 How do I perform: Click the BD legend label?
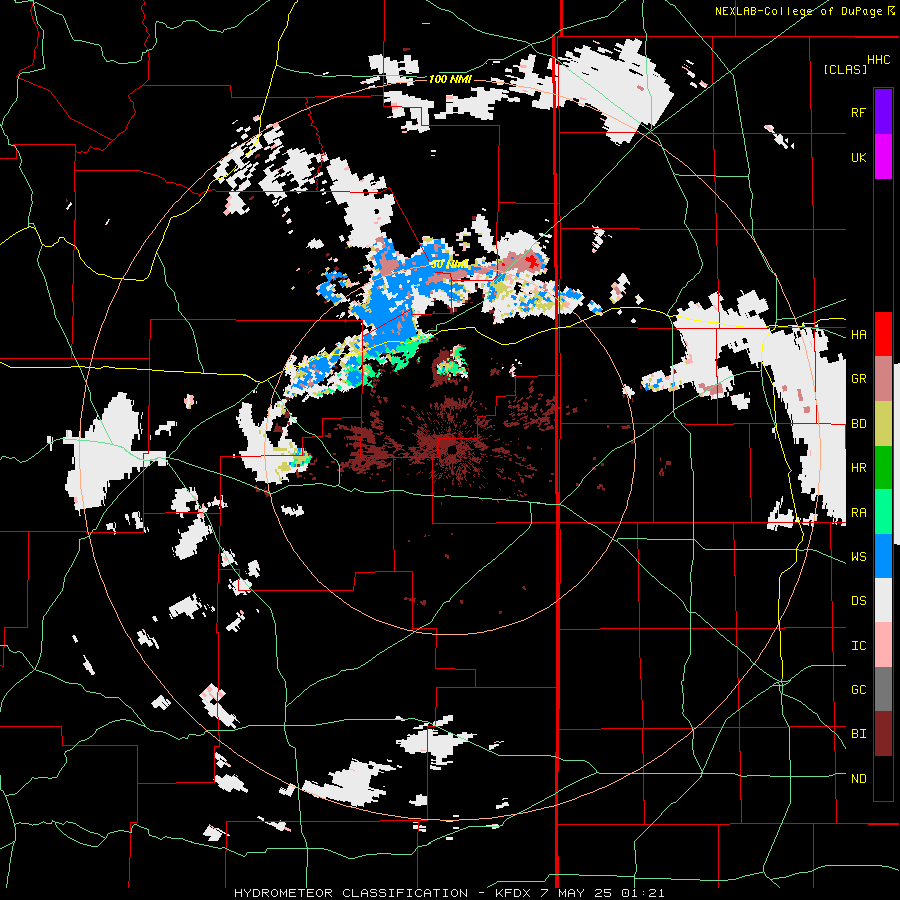pyautogui.click(x=858, y=424)
